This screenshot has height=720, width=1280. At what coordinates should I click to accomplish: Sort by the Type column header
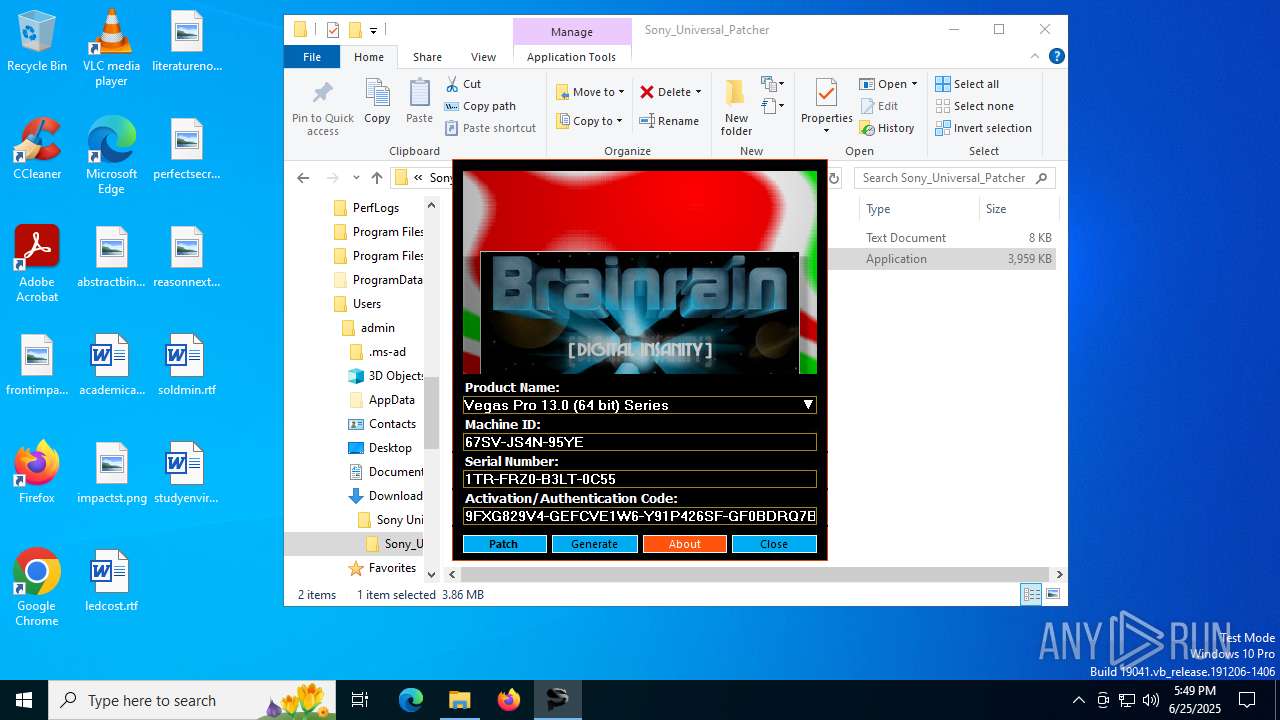coord(918,209)
